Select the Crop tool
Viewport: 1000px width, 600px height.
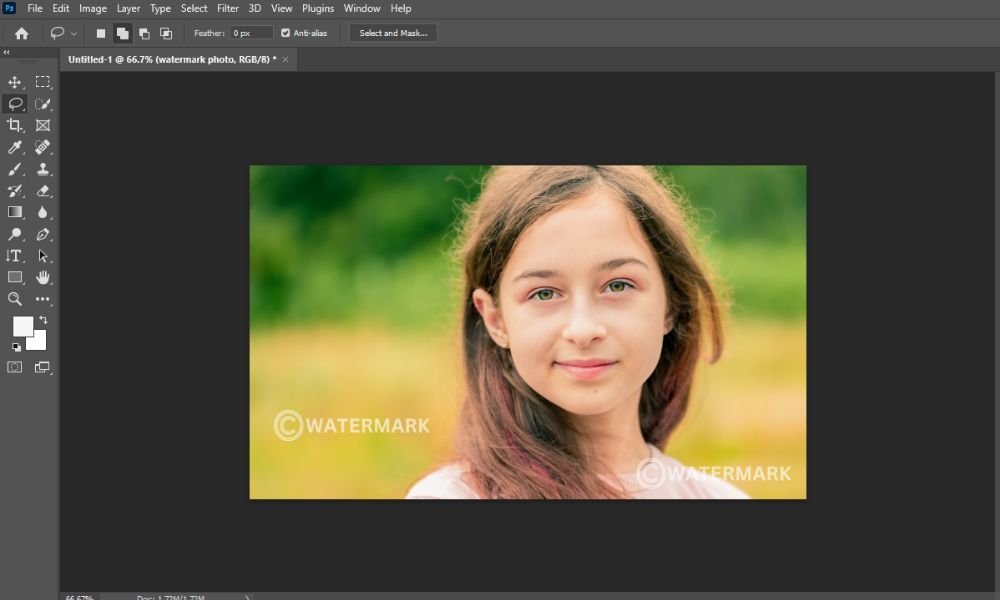(x=15, y=126)
